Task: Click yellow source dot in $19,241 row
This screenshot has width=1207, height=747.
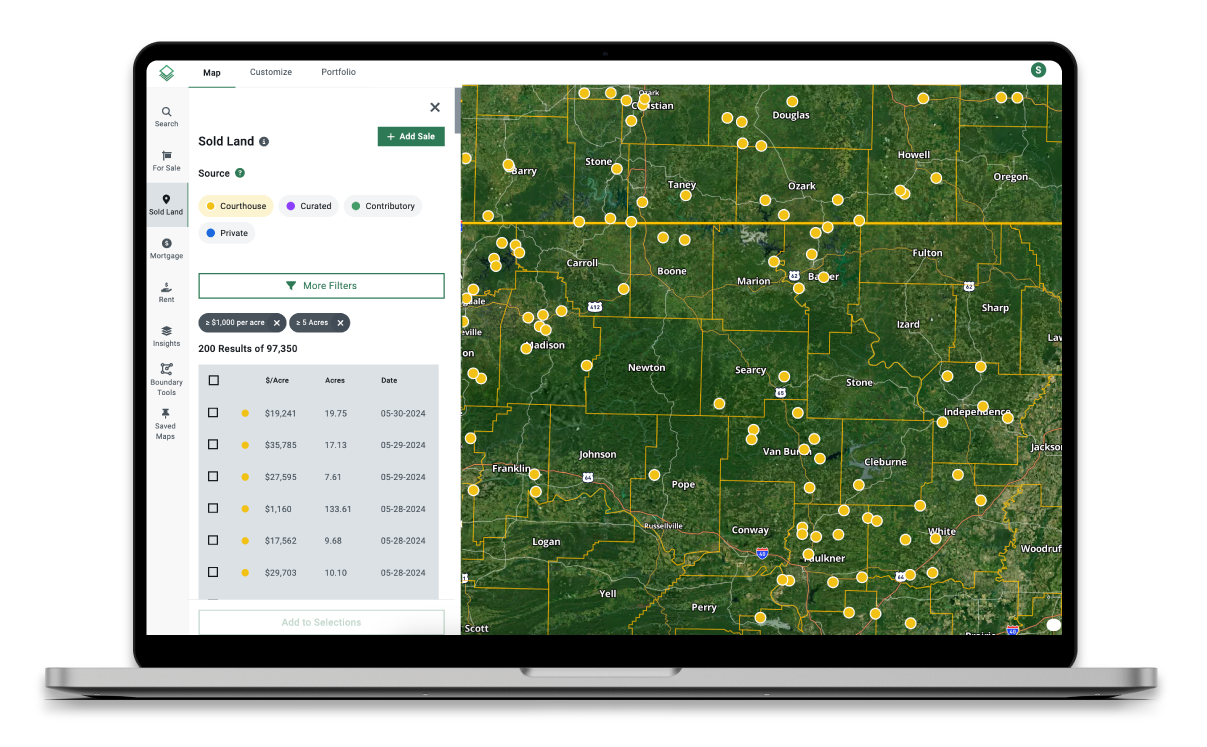Action: coord(245,413)
